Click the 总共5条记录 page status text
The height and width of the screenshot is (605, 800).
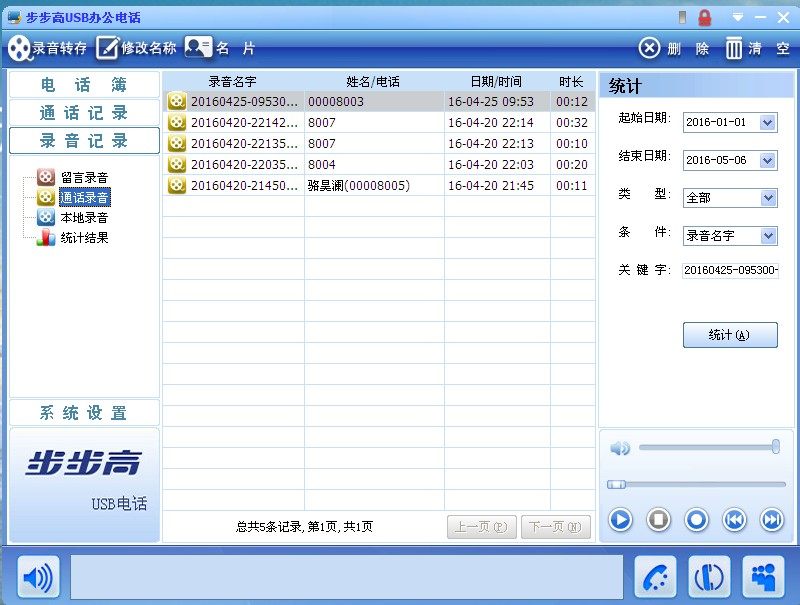(x=304, y=526)
